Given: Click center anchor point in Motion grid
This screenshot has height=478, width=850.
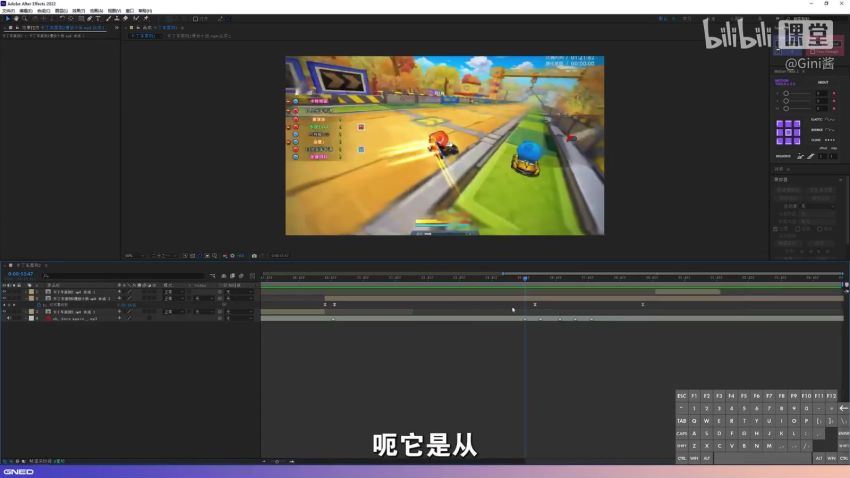Looking at the screenshot, I should point(788,132).
